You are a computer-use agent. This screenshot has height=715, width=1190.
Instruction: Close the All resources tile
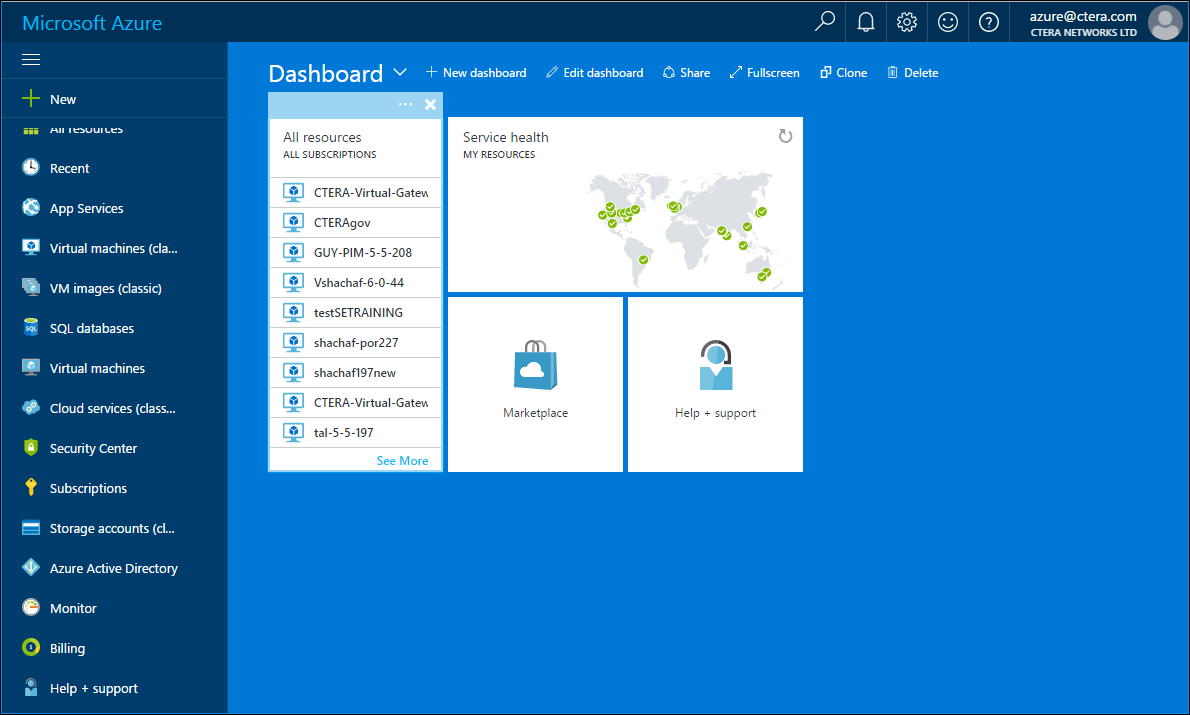coord(430,105)
